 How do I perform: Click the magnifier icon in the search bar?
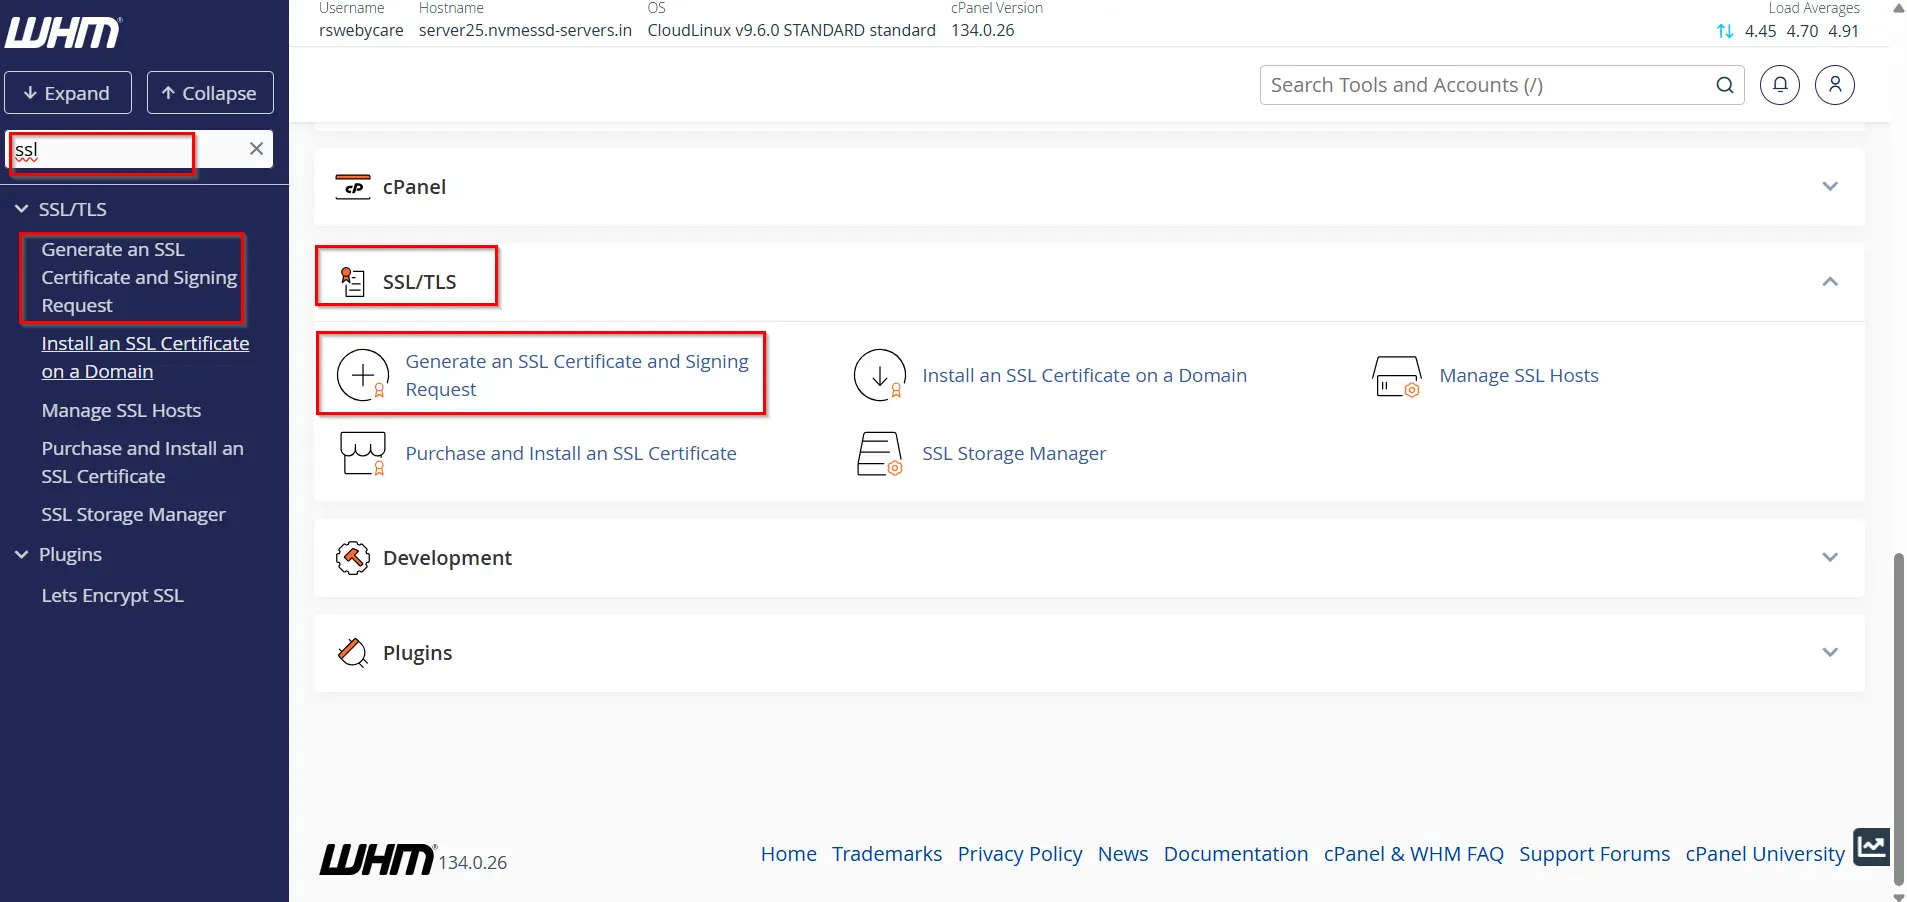click(1724, 85)
